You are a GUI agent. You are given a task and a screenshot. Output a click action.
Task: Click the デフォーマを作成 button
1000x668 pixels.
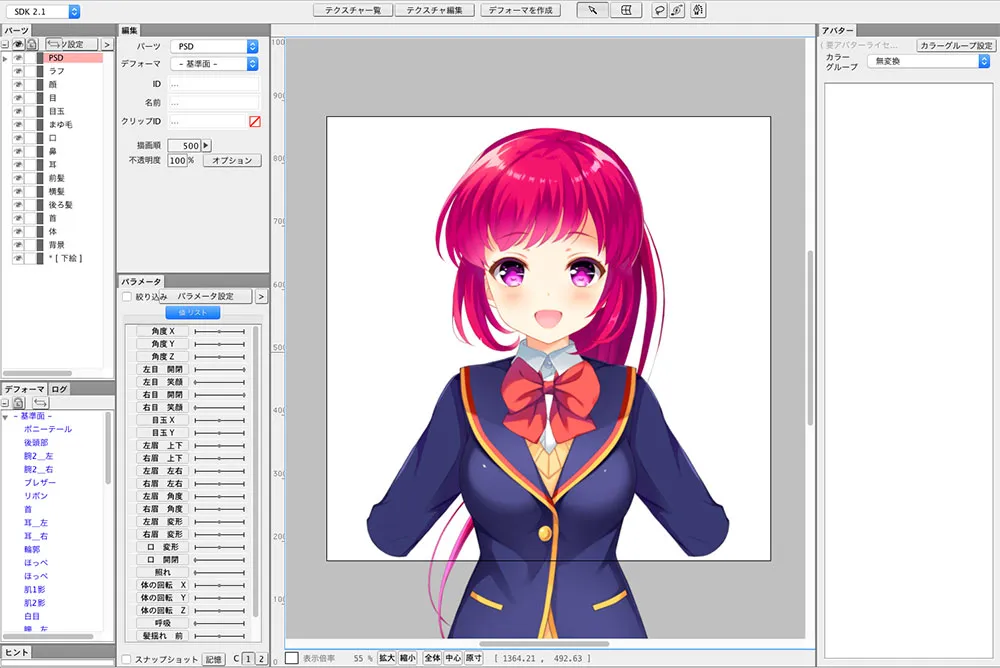pos(519,10)
